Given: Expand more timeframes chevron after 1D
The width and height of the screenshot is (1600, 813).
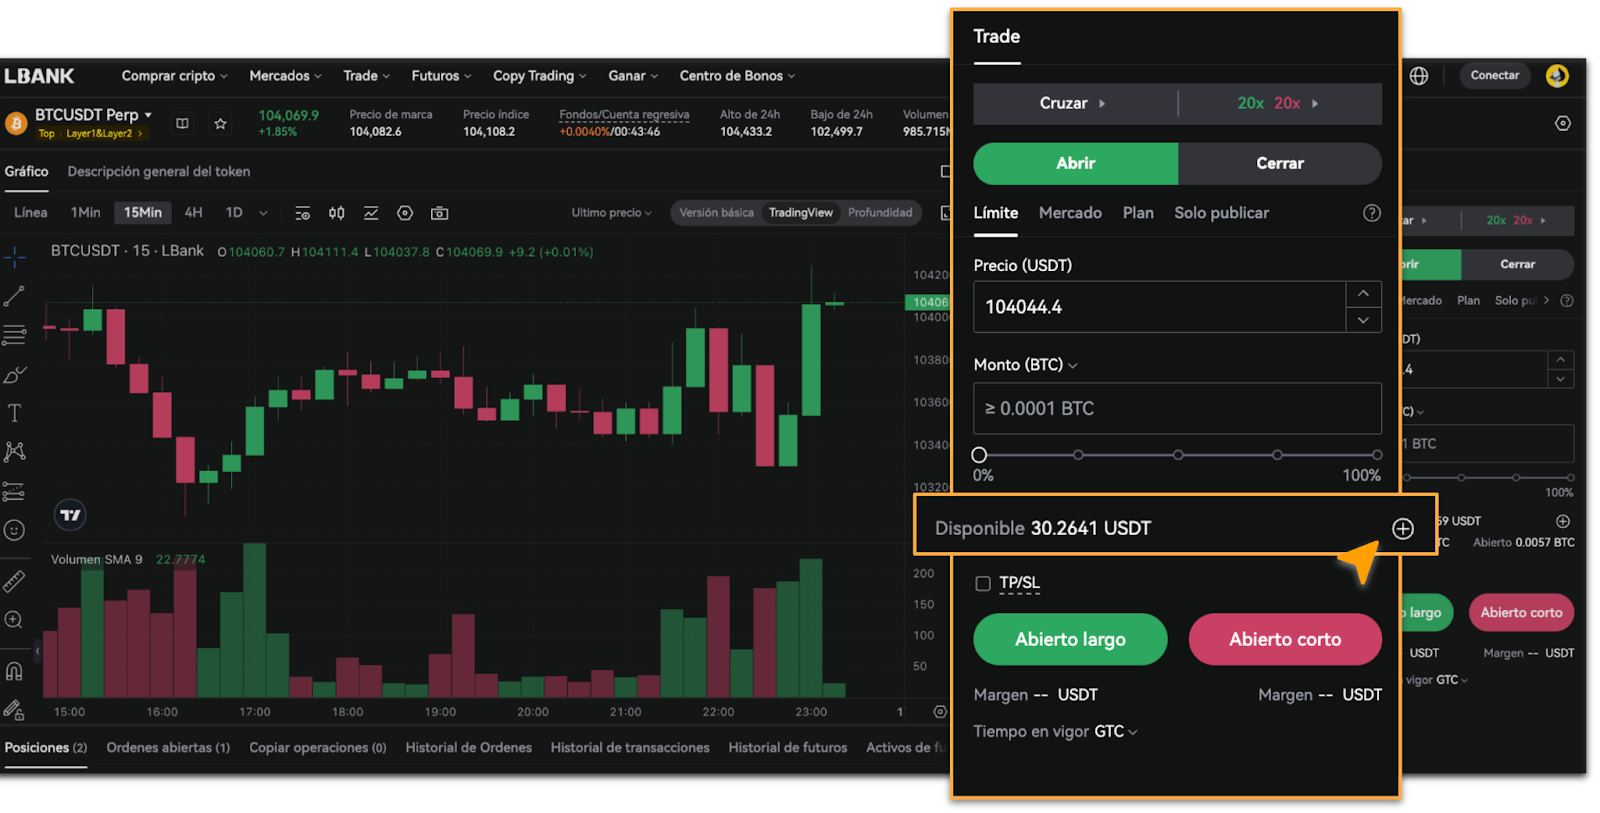Looking at the screenshot, I should (263, 213).
